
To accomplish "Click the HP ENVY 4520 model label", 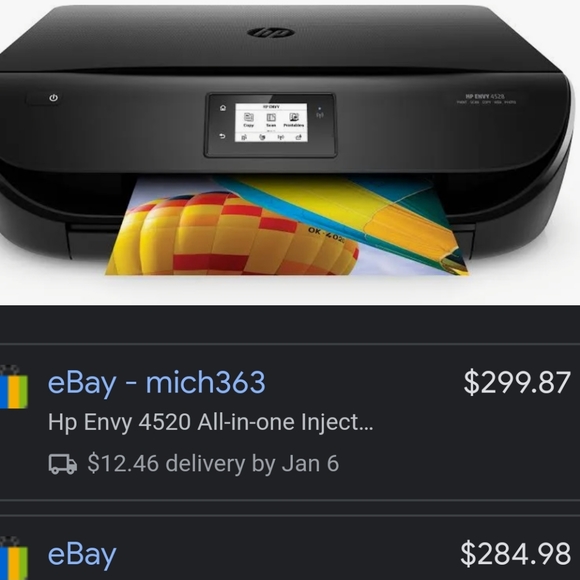I will pyautogui.click(x=485, y=96).
